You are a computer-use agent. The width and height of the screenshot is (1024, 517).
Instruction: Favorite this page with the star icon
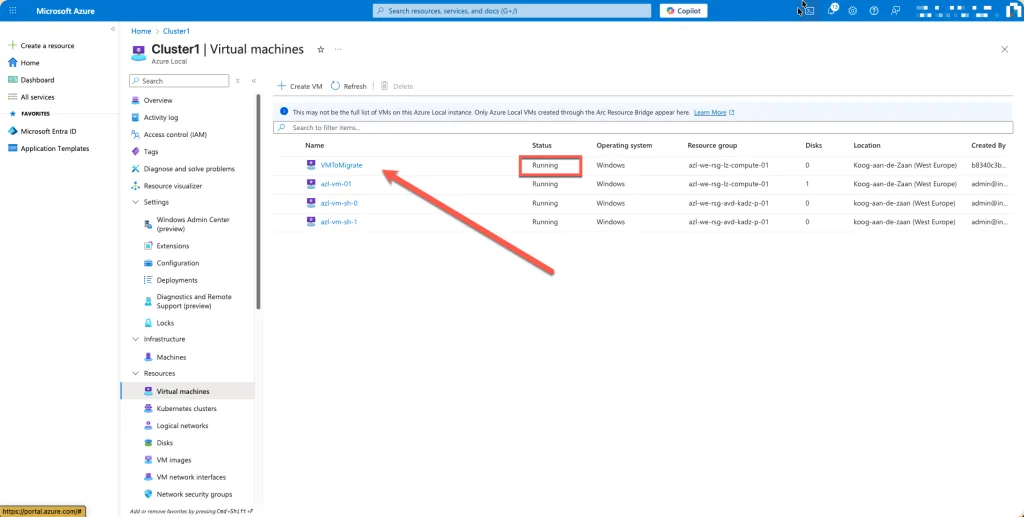click(x=320, y=49)
